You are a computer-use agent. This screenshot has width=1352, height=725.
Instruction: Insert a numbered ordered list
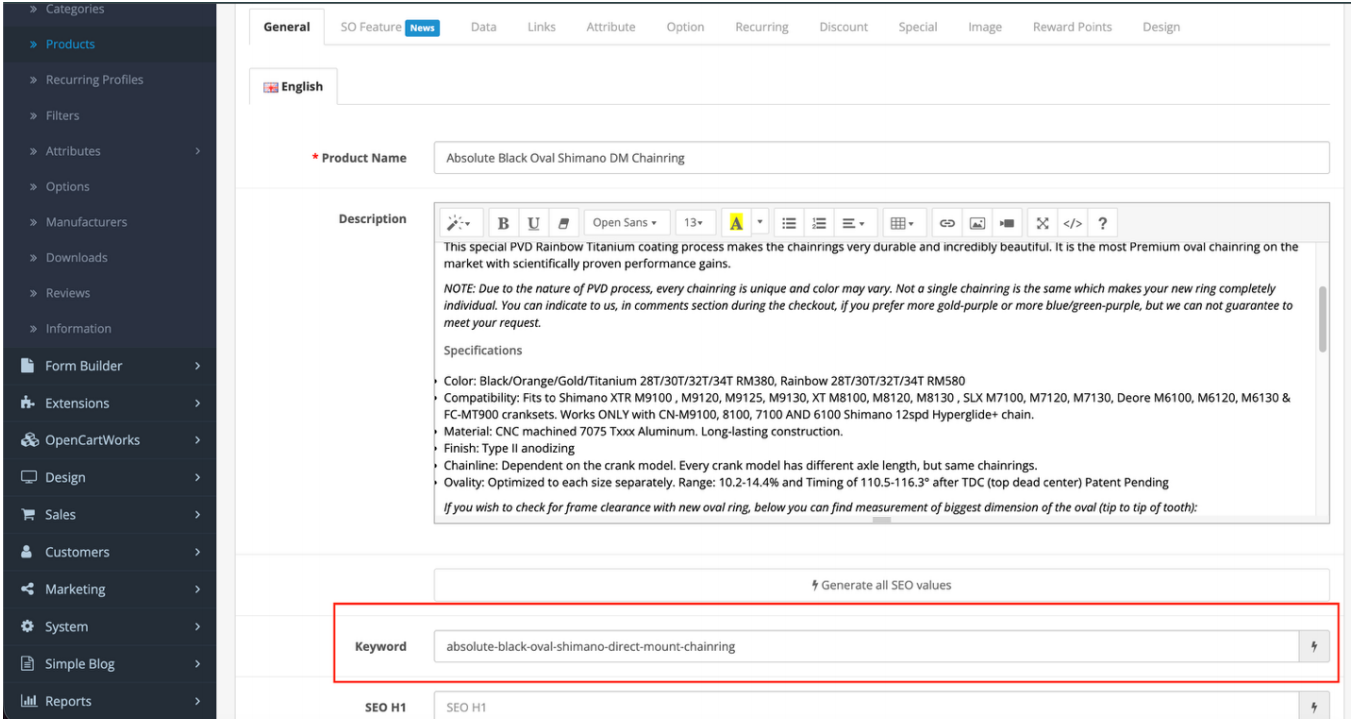click(819, 222)
